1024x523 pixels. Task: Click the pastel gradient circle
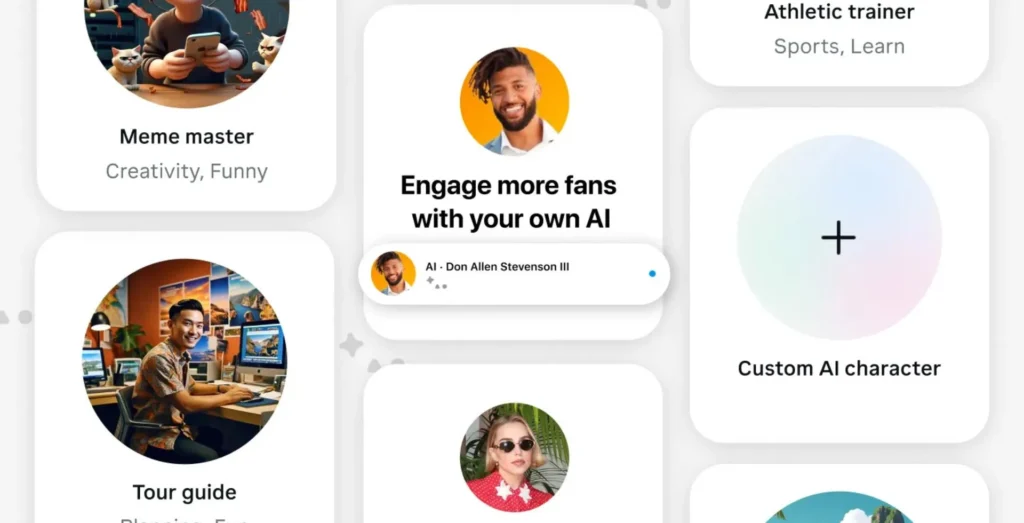pyautogui.click(x=839, y=237)
